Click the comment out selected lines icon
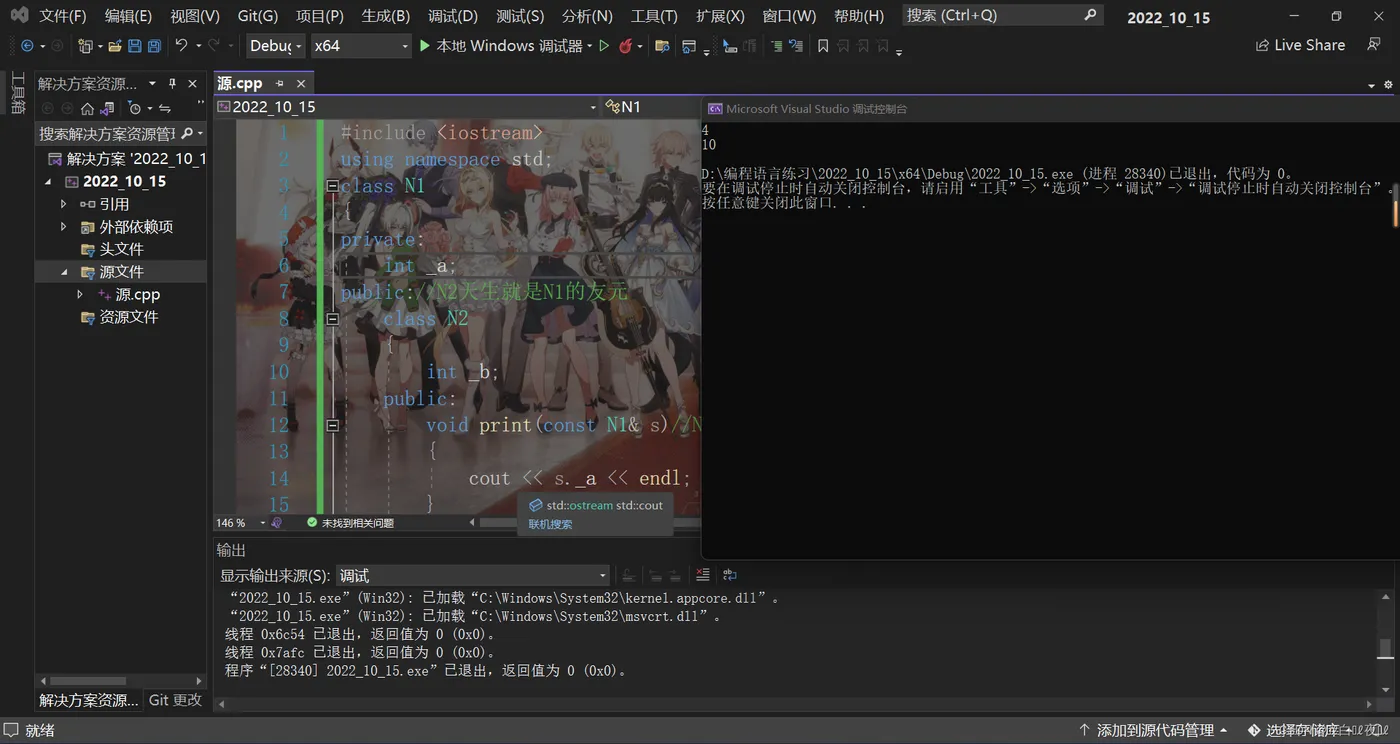Image resolution: width=1400 pixels, height=744 pixels. point(776,46)
